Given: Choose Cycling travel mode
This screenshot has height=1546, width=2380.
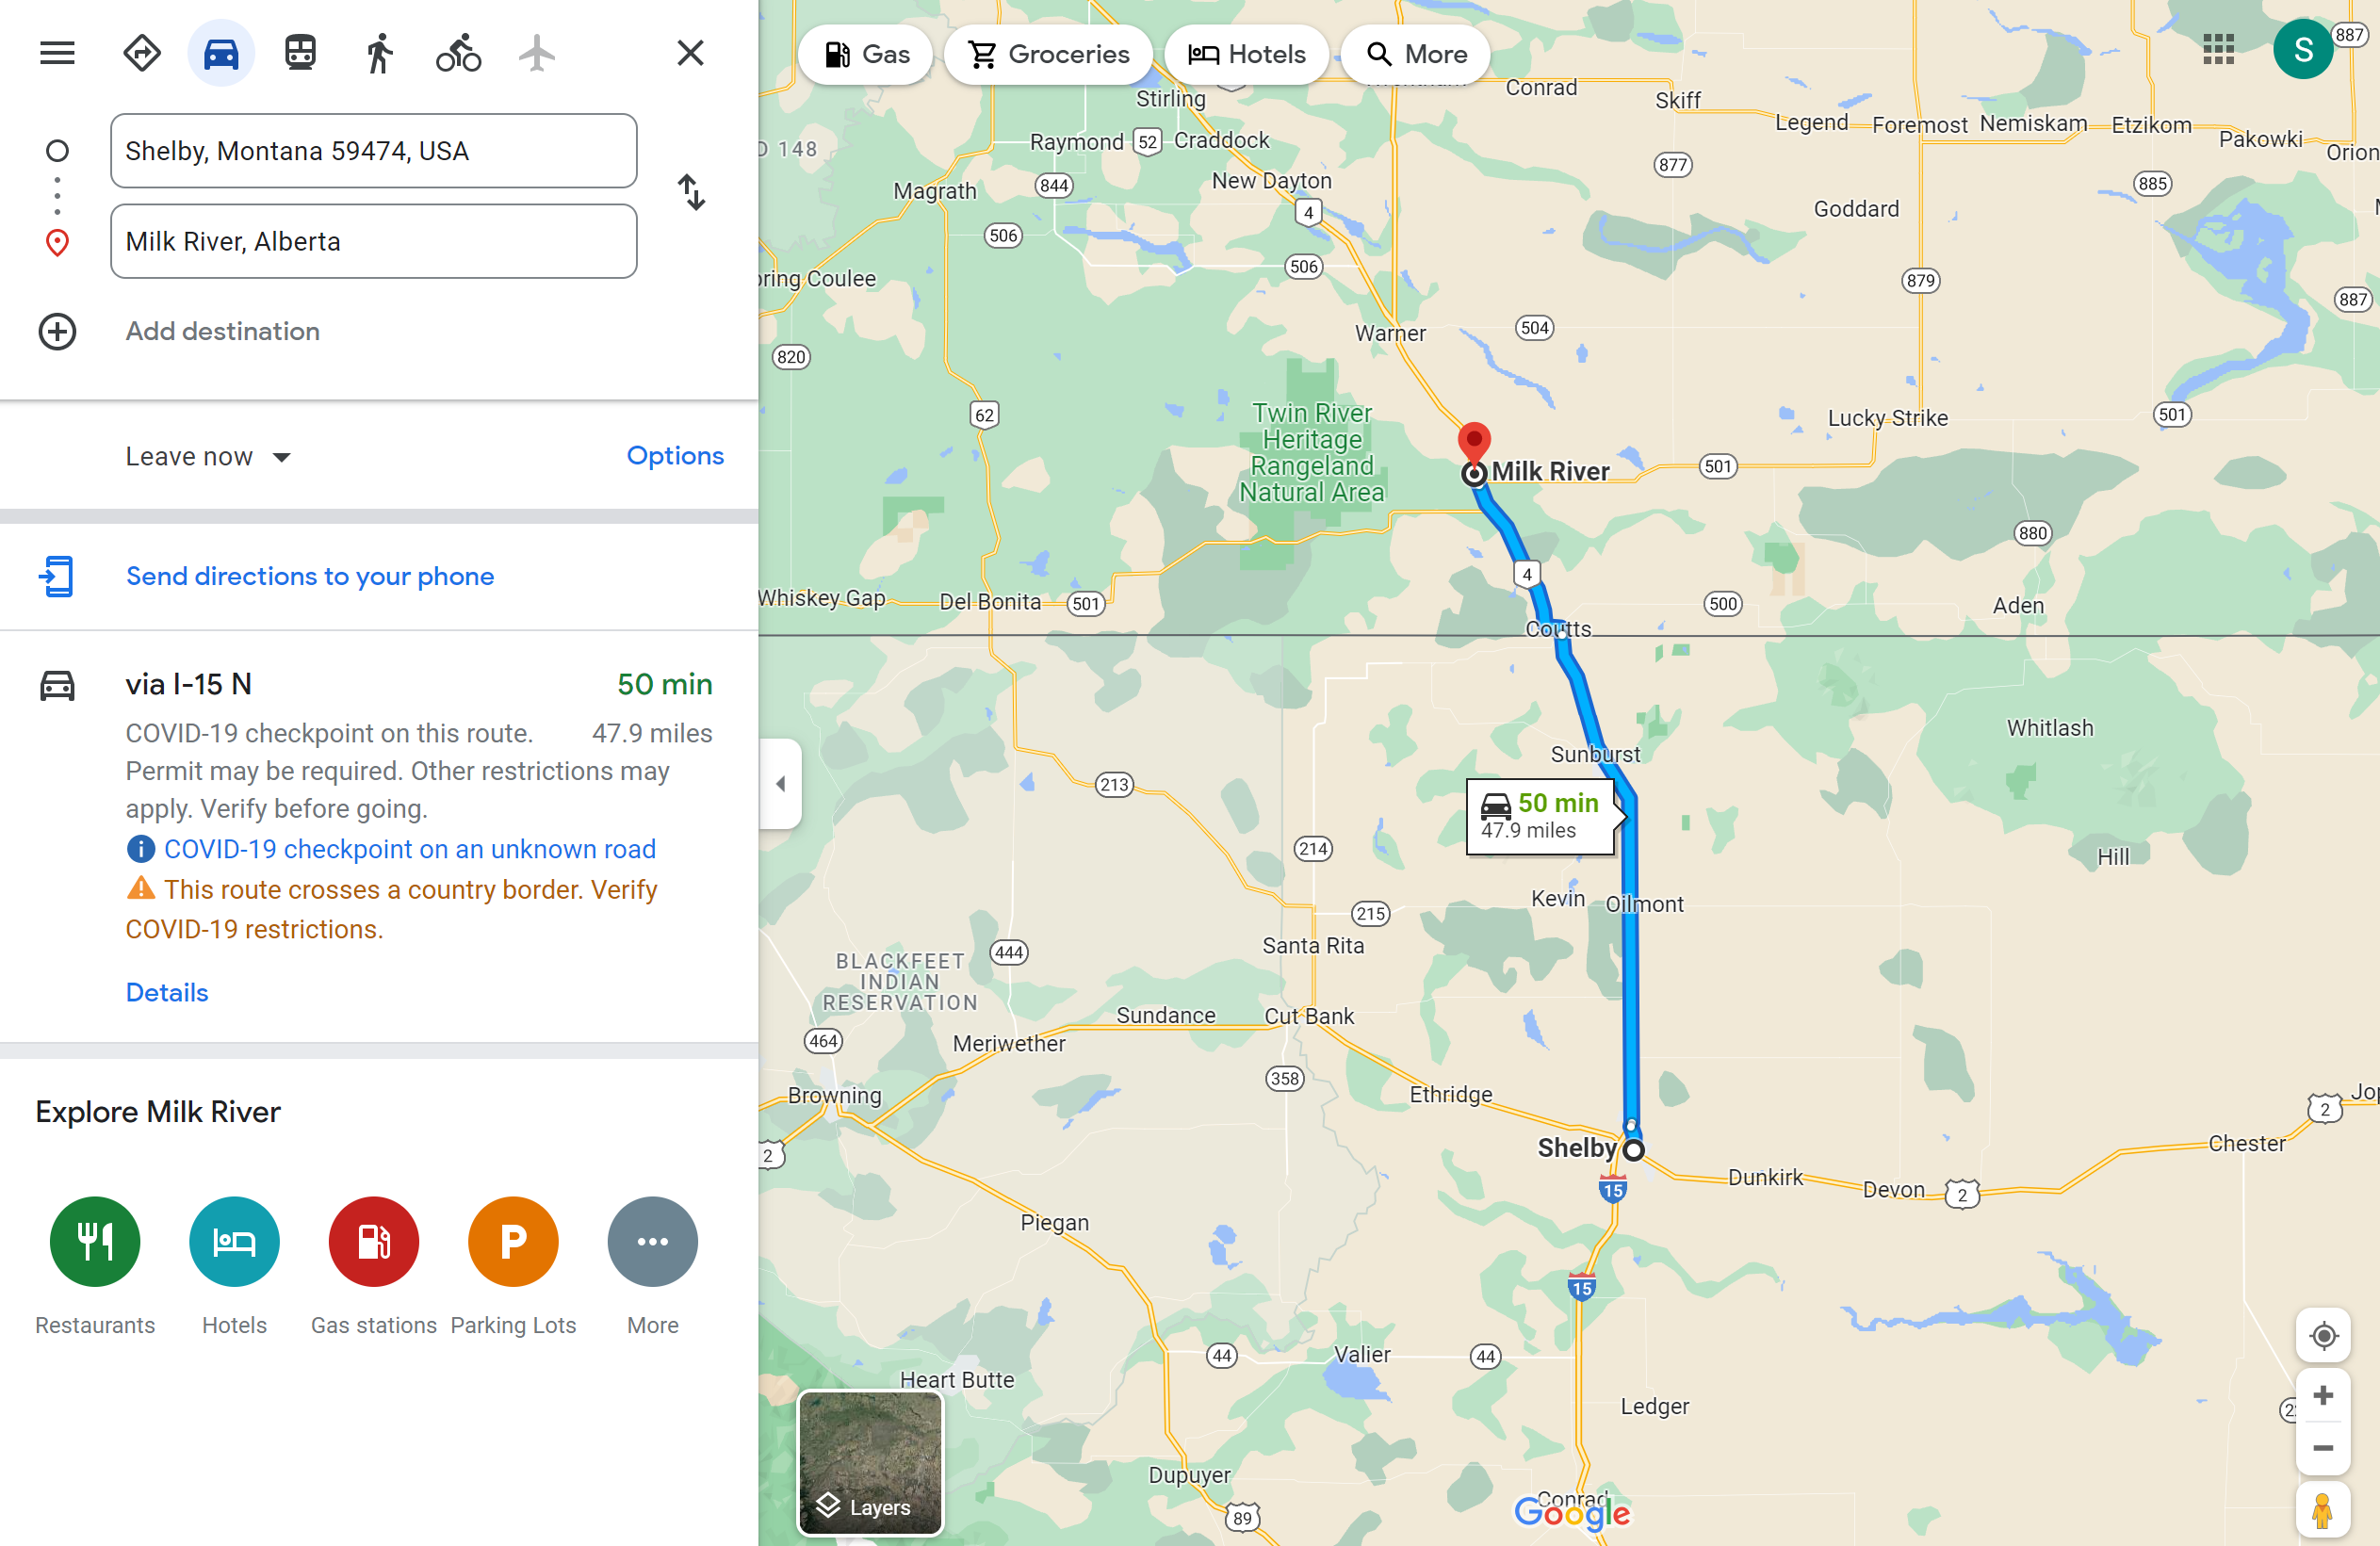Looking at the screenshot, I should click(459, 53).
